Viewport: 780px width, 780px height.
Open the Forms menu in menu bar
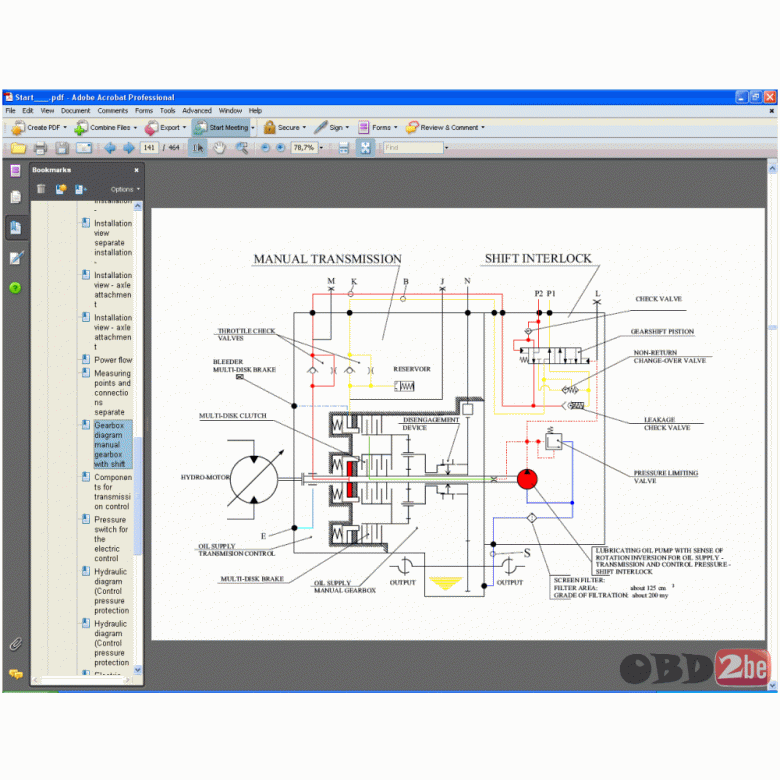pyautogui.click(x=144, y=111)
